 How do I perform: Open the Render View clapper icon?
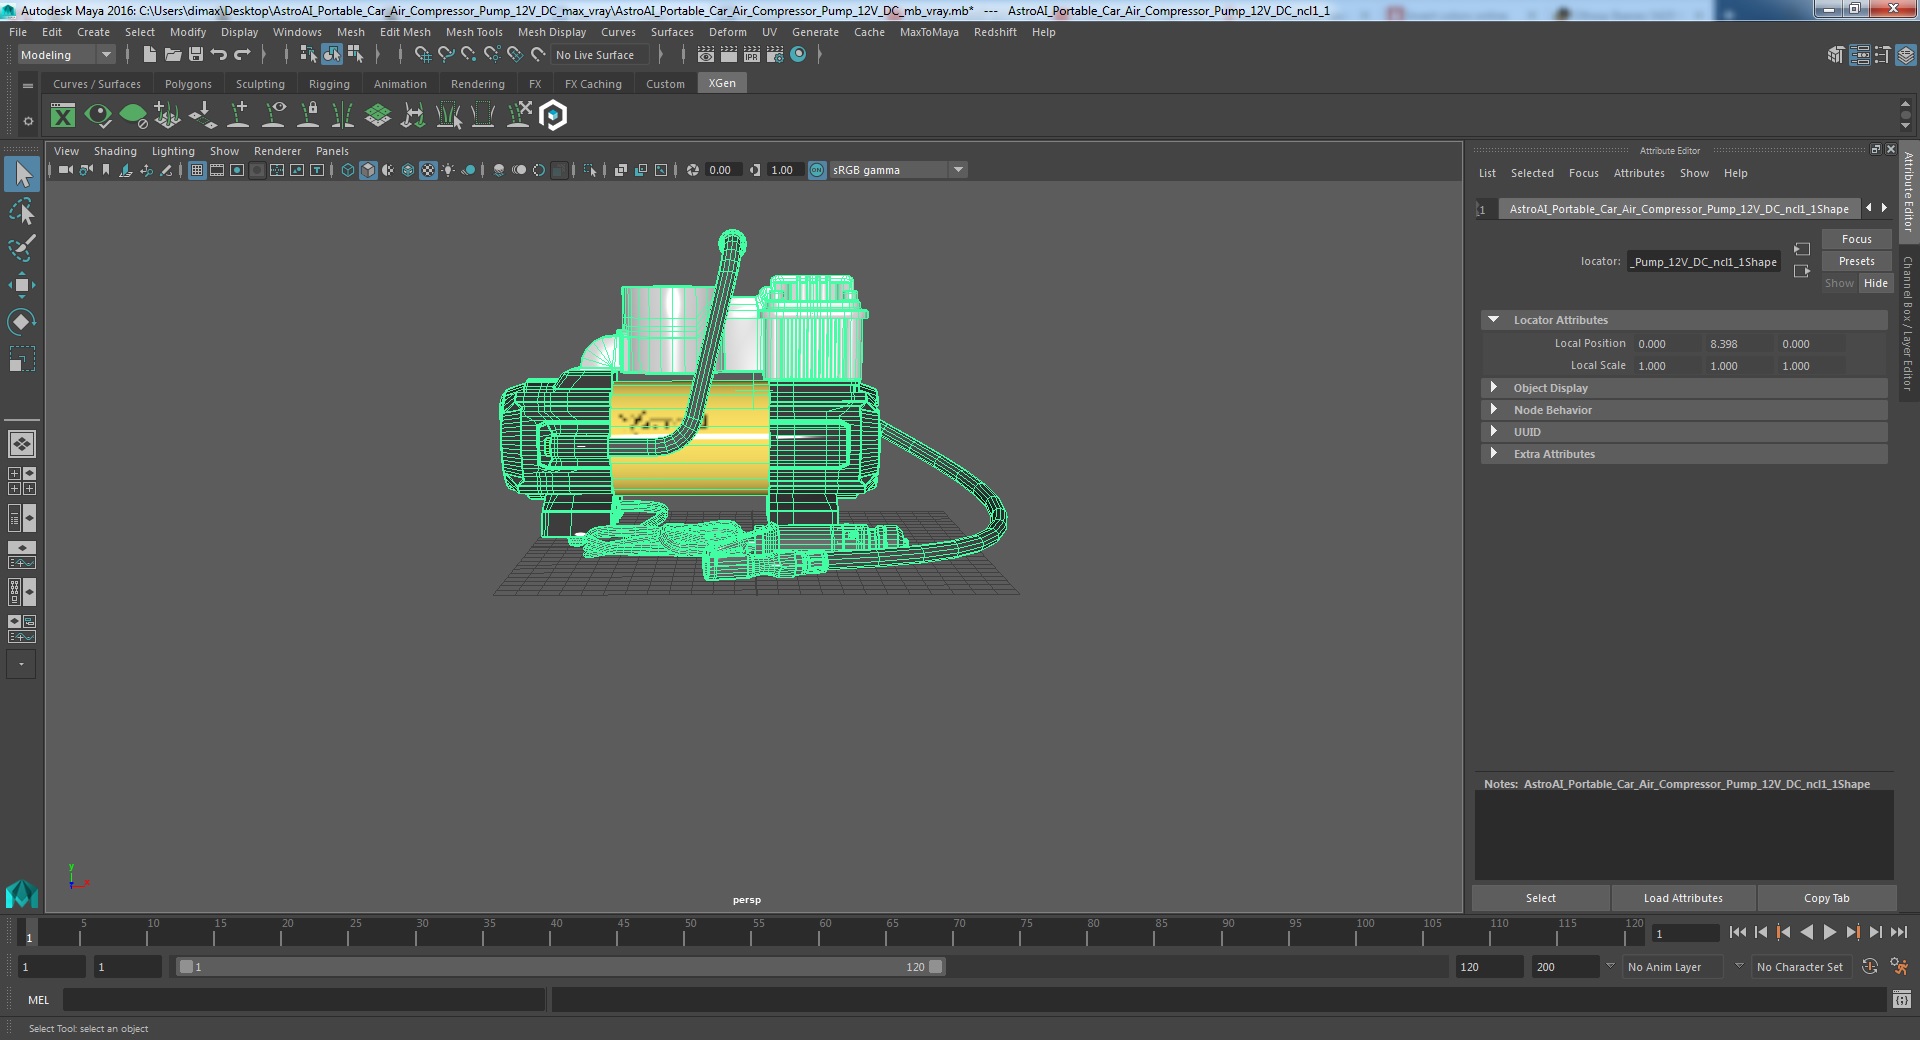(706, 55)
